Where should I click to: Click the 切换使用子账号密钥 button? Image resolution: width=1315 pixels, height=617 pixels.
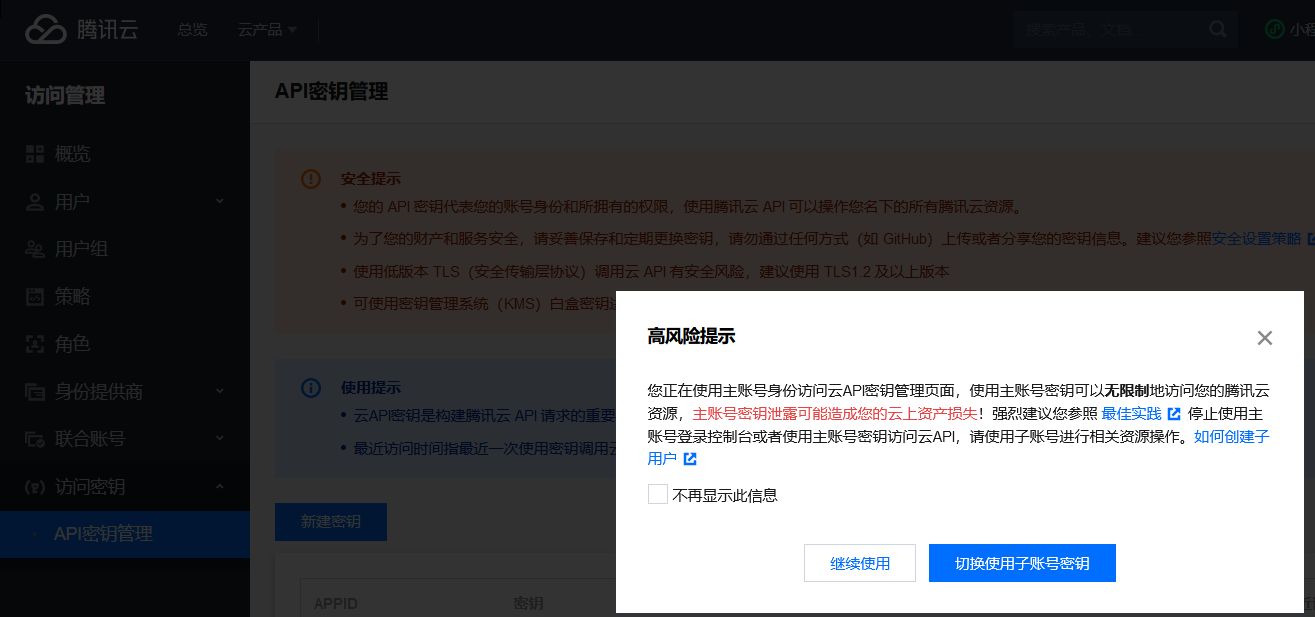(x=1022, y=563)
